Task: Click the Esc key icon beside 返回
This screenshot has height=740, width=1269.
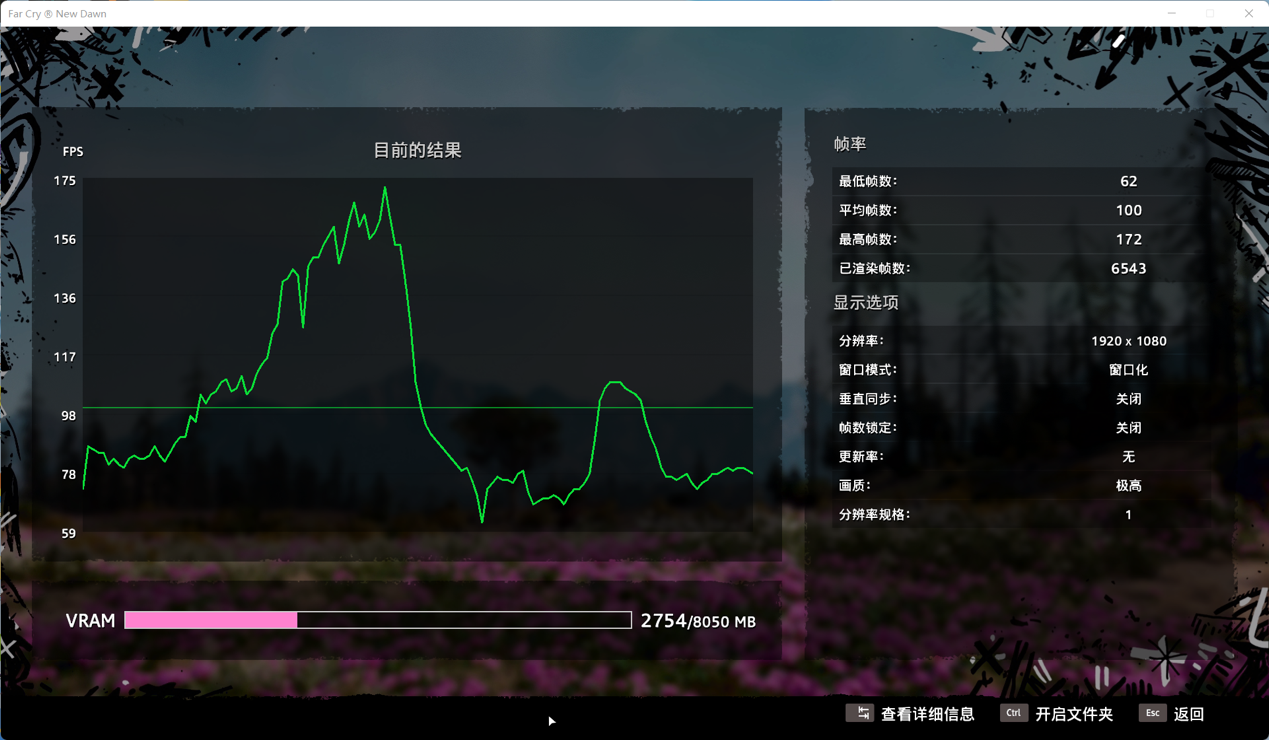Action: point(1152,713)
